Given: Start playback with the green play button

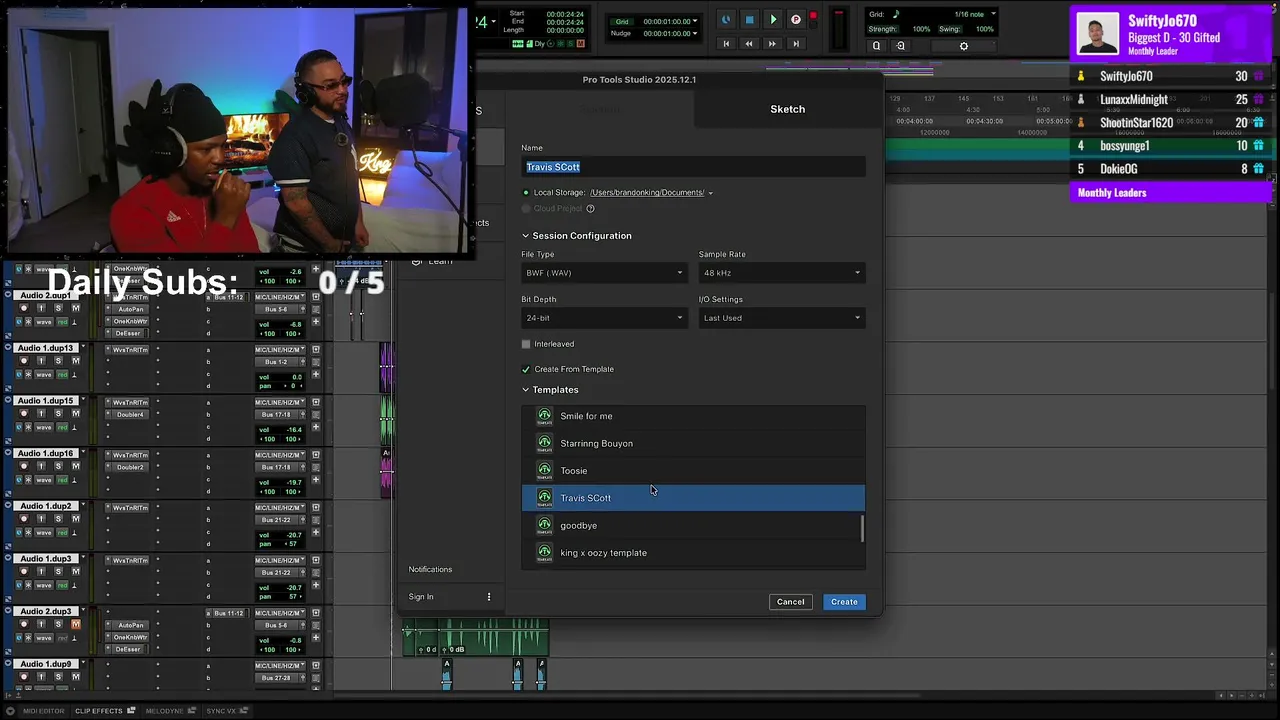Looking at the screenshot, I should pos(772,20).
